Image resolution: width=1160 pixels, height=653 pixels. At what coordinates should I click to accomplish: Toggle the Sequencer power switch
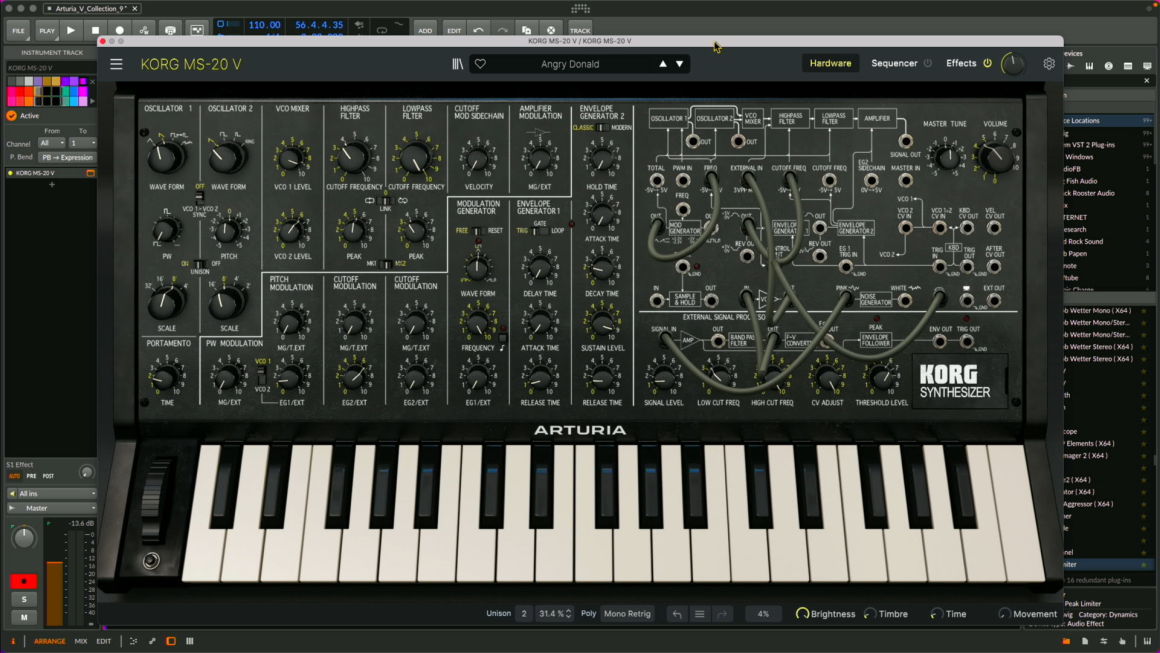click(x=928, y=64)
